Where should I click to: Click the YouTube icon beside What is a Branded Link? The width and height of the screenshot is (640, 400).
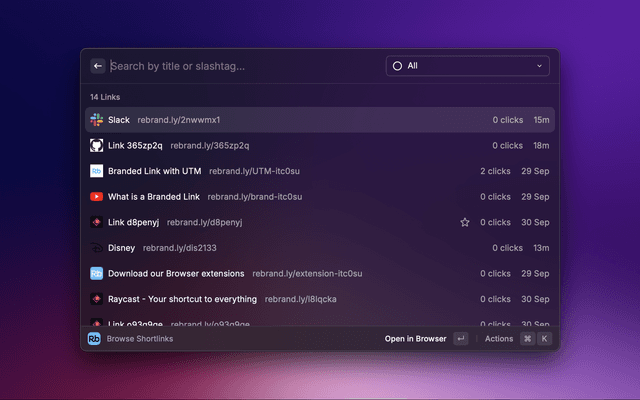pos(97,196)
